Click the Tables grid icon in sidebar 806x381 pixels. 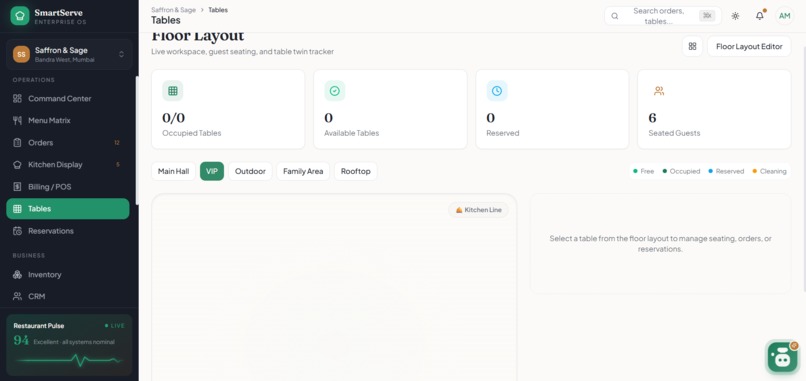coord(17,209)
